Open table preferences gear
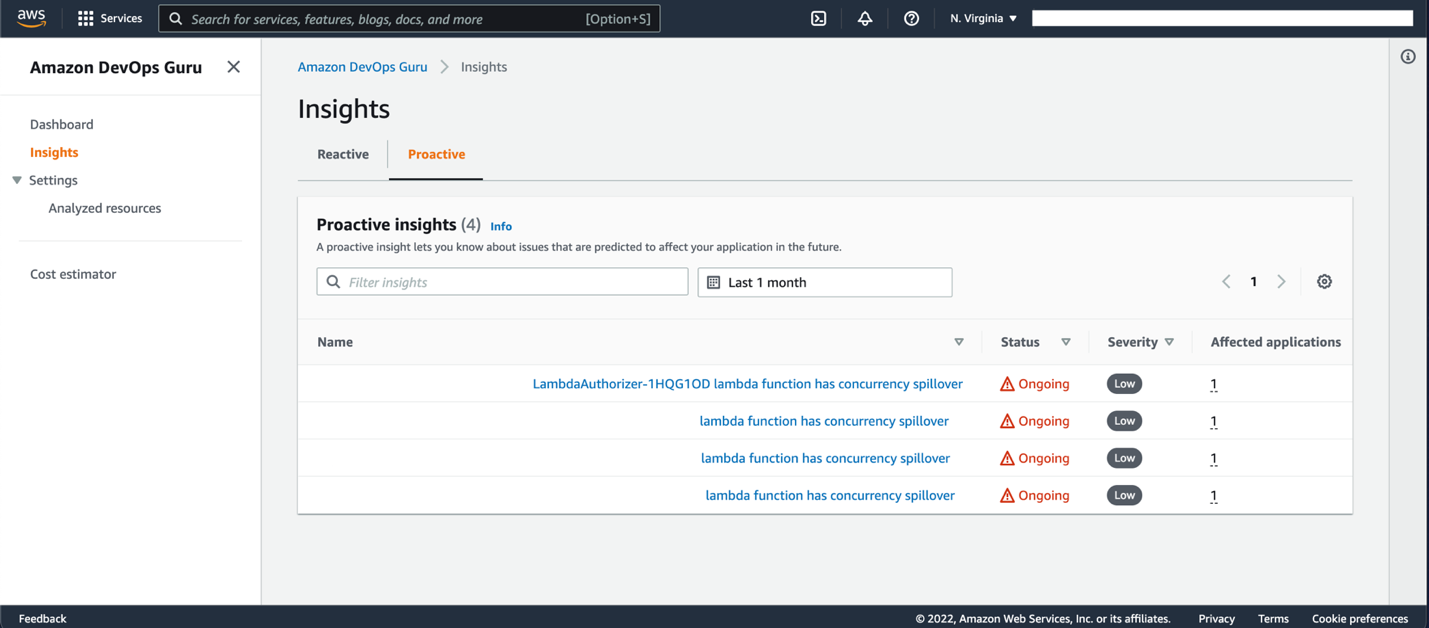Image resolution: width=1429 pixels, height=628 pixels. pos(1324,281)
